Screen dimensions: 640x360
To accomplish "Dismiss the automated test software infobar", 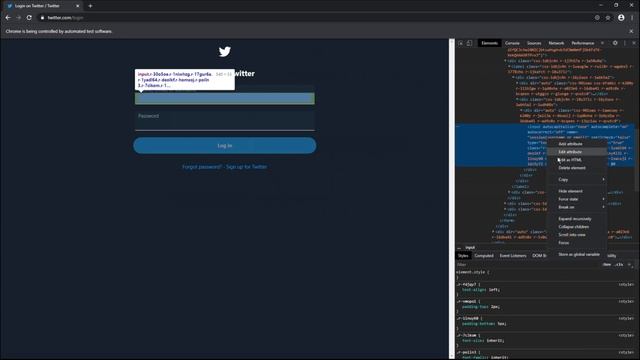I will coord(631,31).
